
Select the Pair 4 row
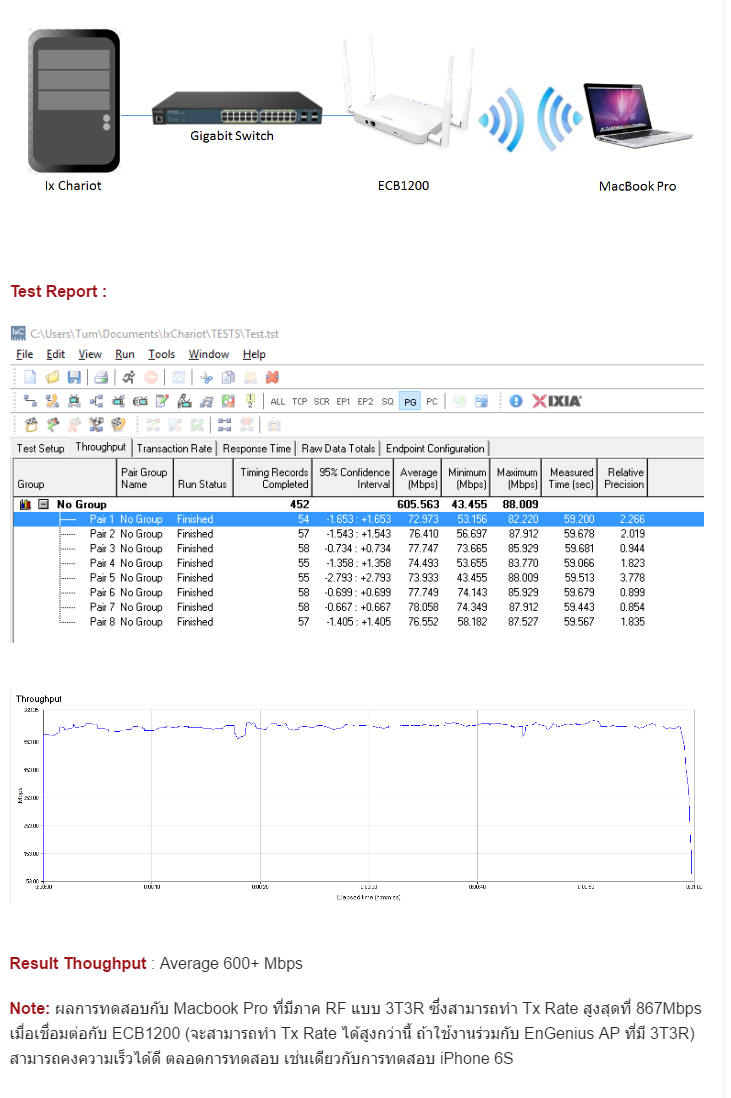(x=358, y=563)
